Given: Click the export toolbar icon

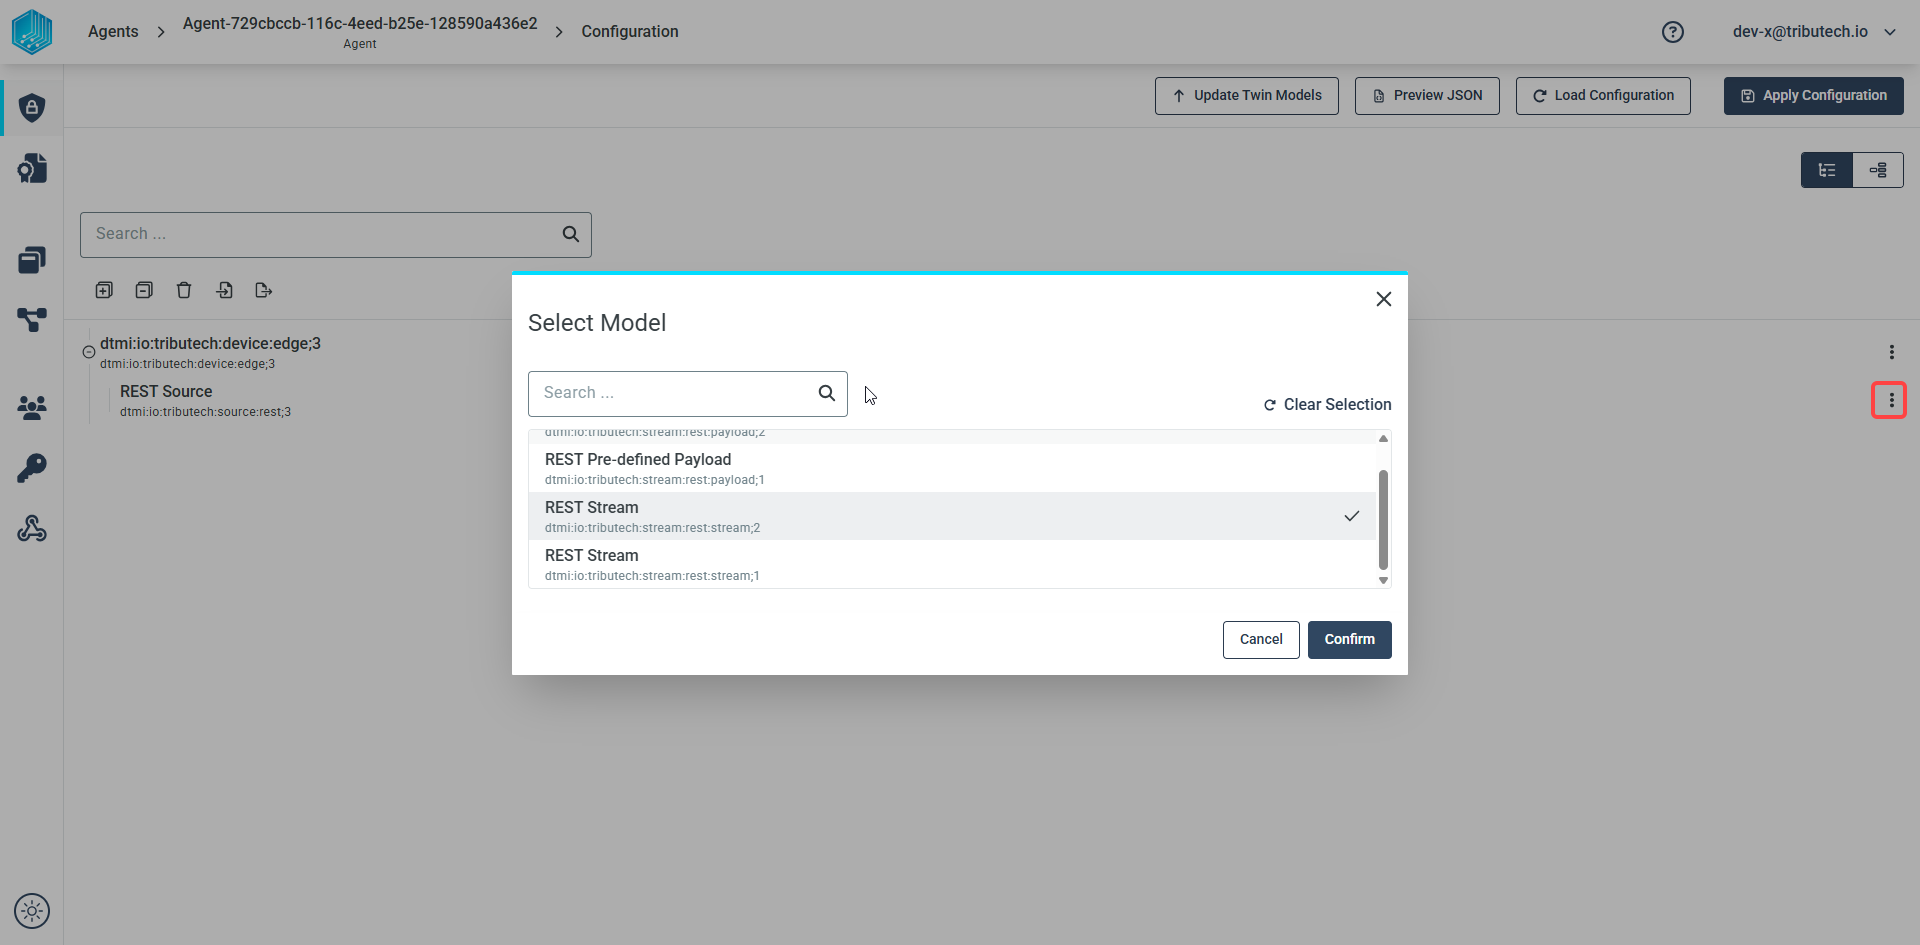Looking at the screenshot, I should pyautogui.click(x=264, y=290).
